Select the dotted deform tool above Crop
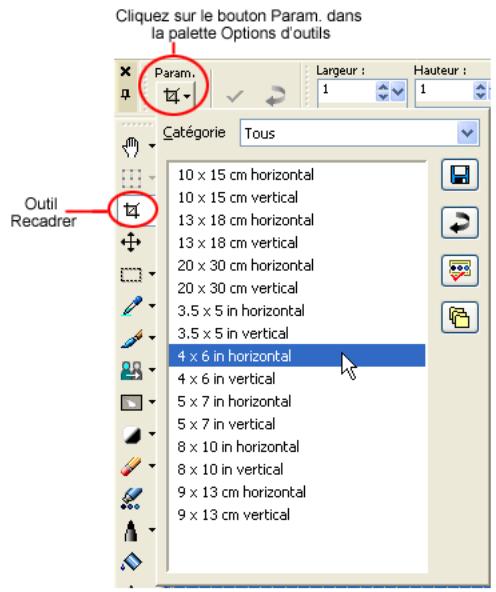This screenshot has height=592, width=496. point(131,178)
